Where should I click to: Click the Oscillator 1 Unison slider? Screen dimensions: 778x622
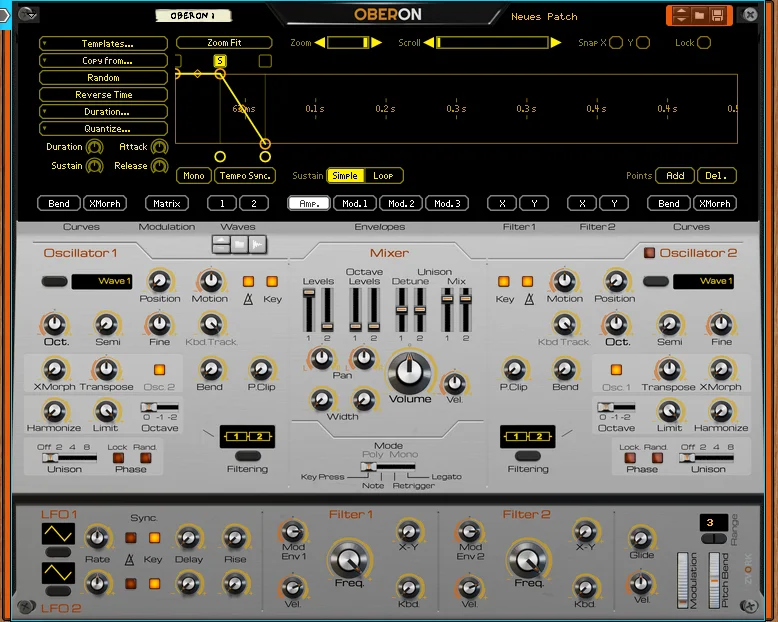[x=68, y=458]
